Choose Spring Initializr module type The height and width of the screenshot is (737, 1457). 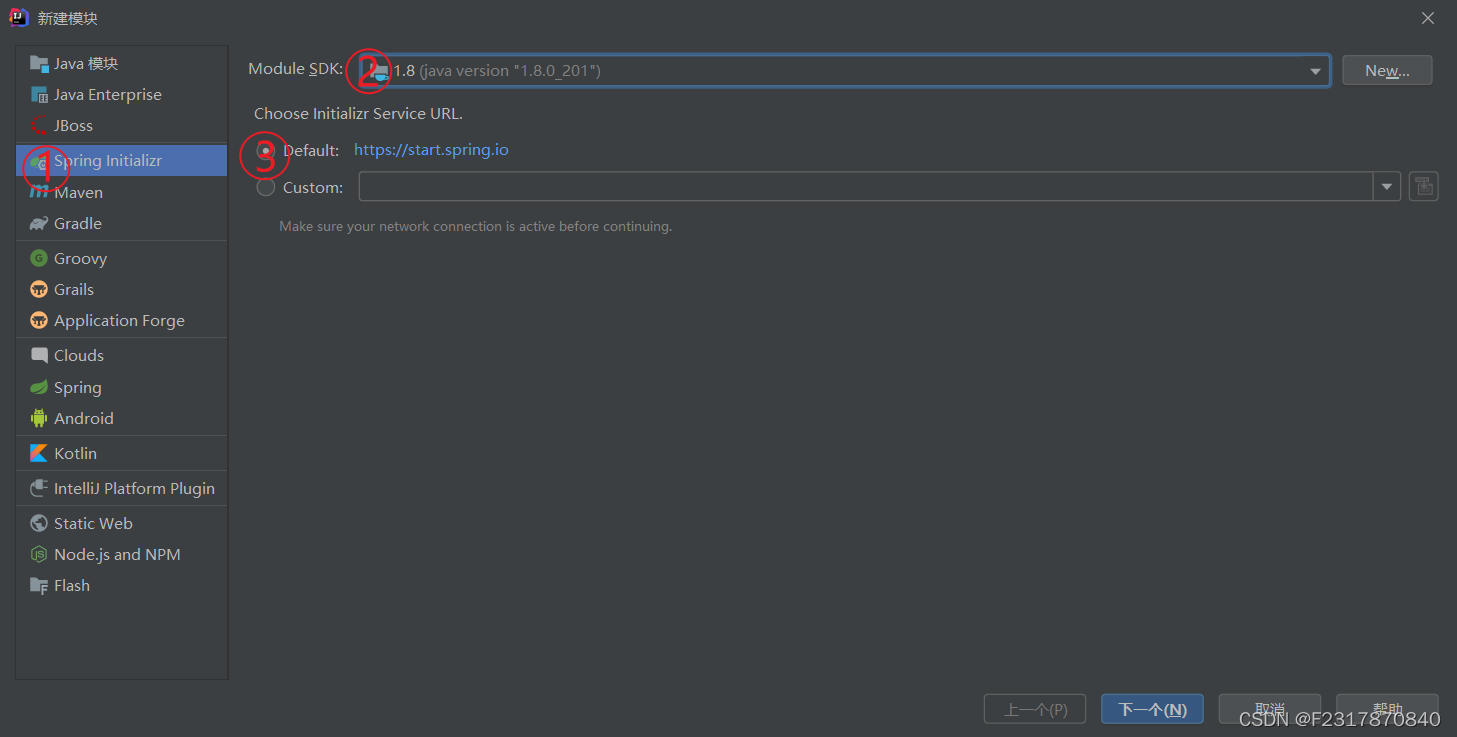click(122, 160)
